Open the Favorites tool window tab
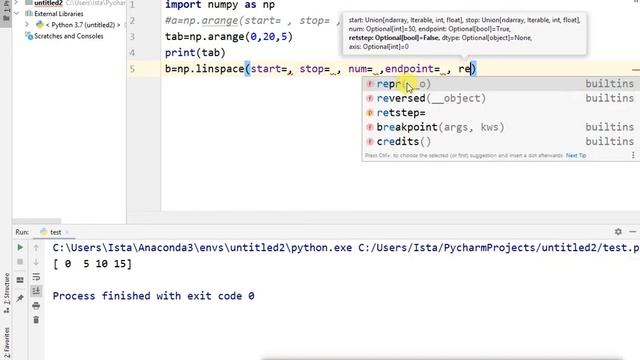The image size is (640, 360). (x=7, y=342)
